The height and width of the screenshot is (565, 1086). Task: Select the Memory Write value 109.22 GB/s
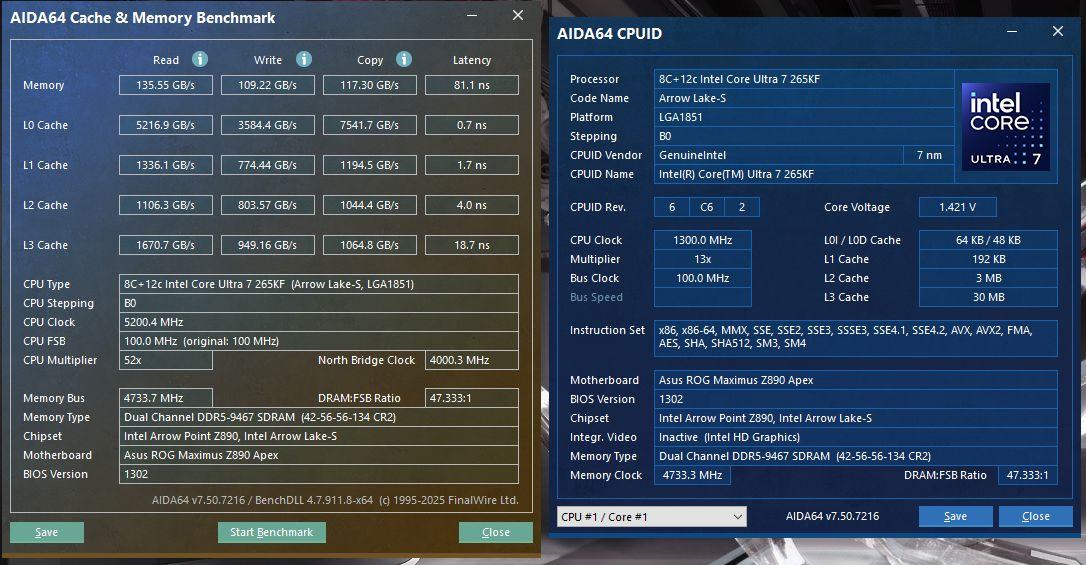click(x=267, y=85)
